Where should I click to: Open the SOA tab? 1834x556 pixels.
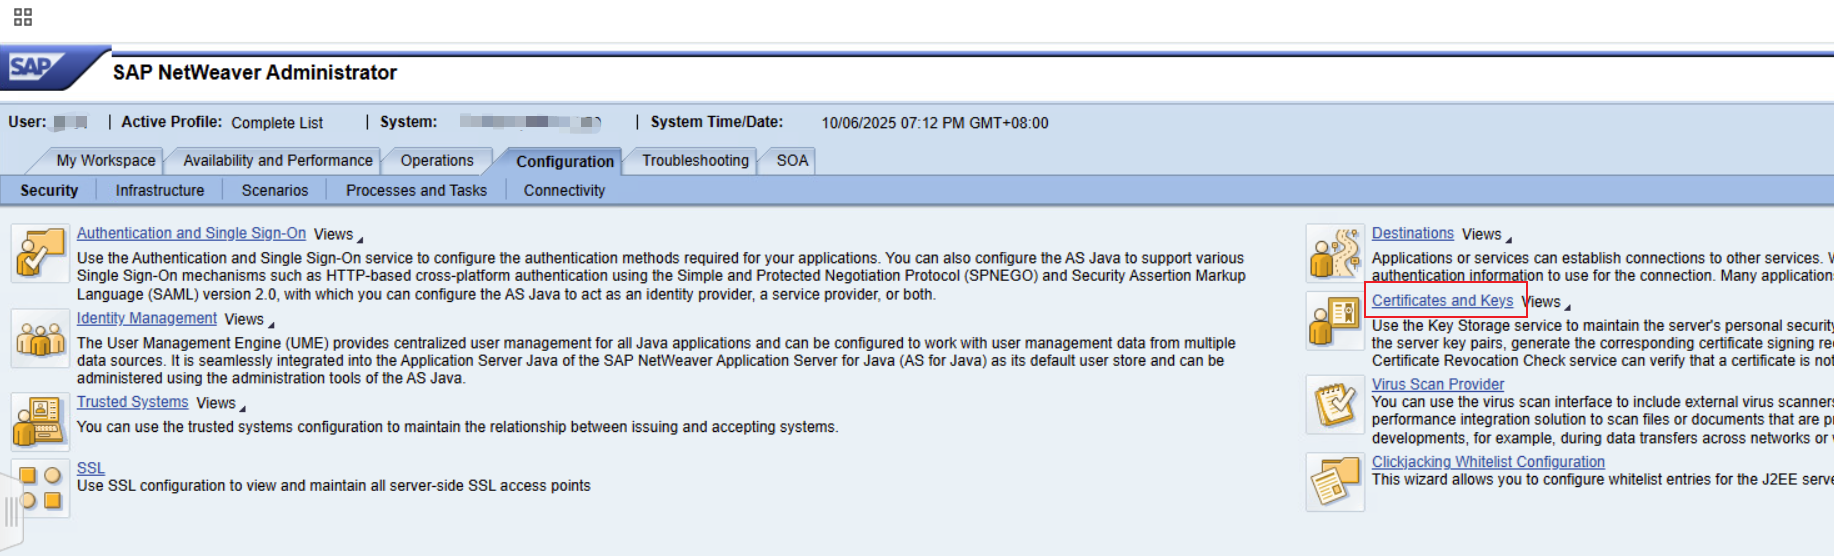tap(792, 160)
